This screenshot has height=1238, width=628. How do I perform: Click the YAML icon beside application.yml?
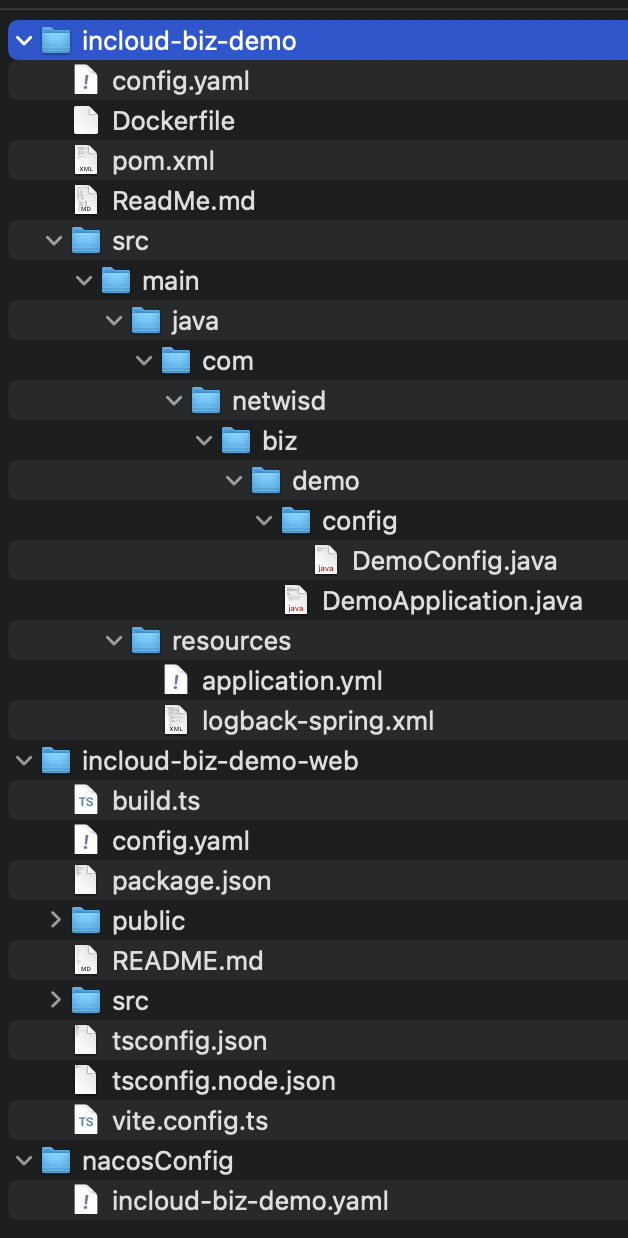tap(176, 681)
